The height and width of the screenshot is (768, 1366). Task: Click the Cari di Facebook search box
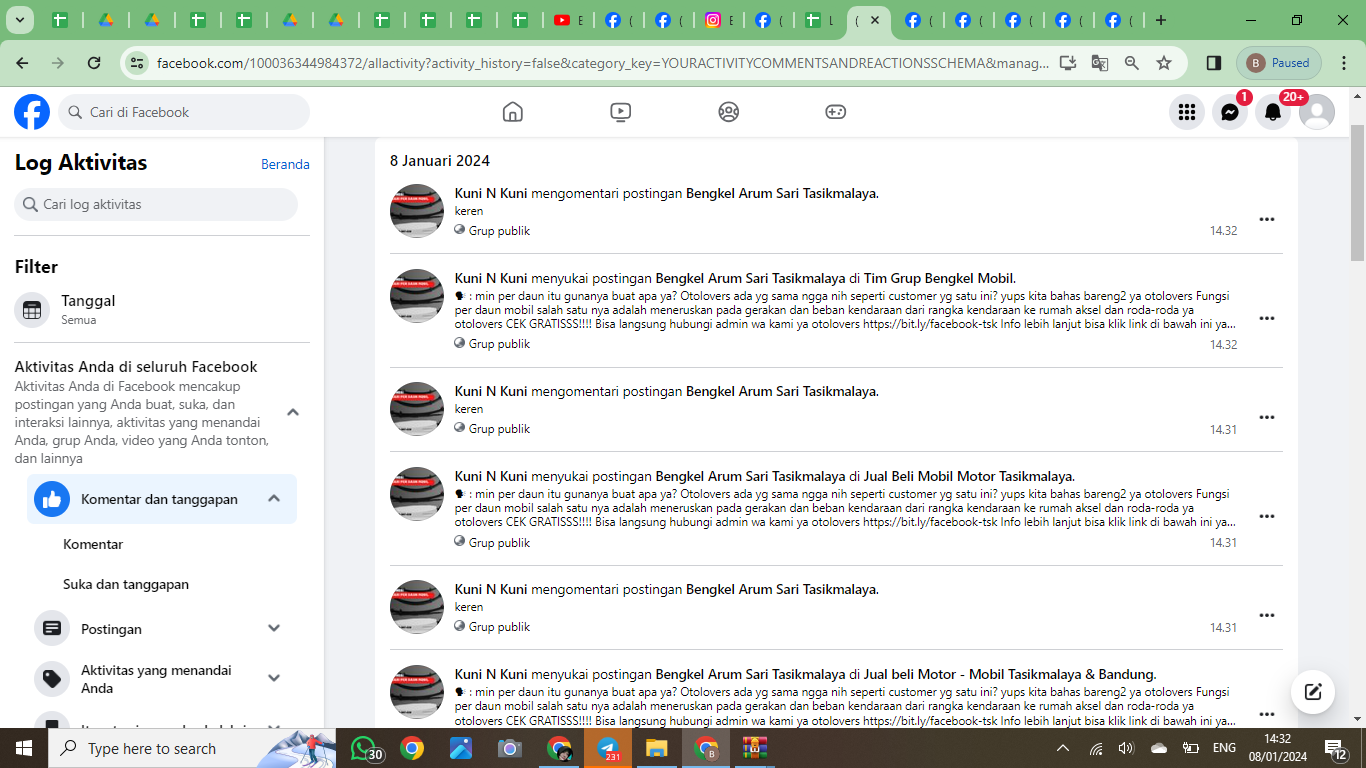[x=184, y=112]
